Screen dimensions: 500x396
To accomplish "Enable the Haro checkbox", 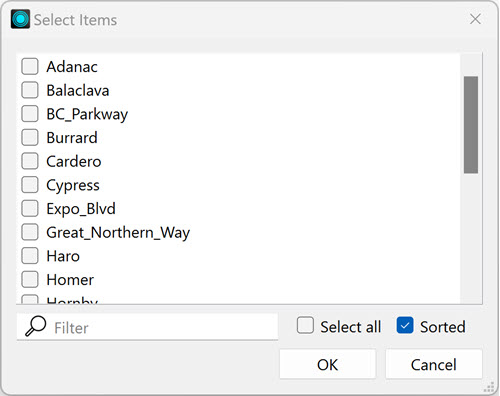I will pyautogui.click(x=30, y=256).
